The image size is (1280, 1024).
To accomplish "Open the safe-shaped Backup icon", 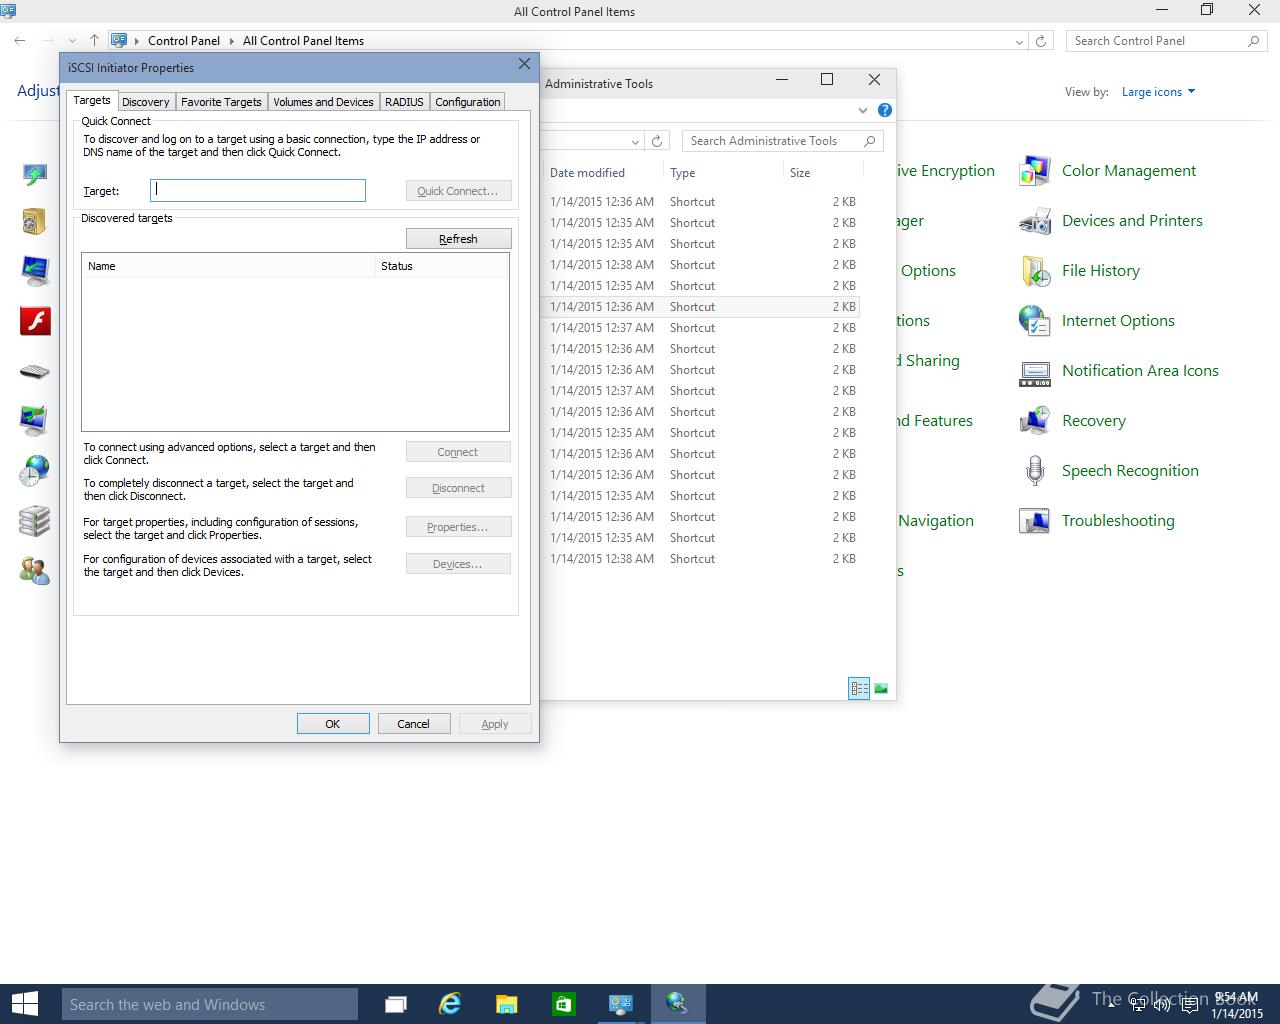I will (x=35, y=221).
